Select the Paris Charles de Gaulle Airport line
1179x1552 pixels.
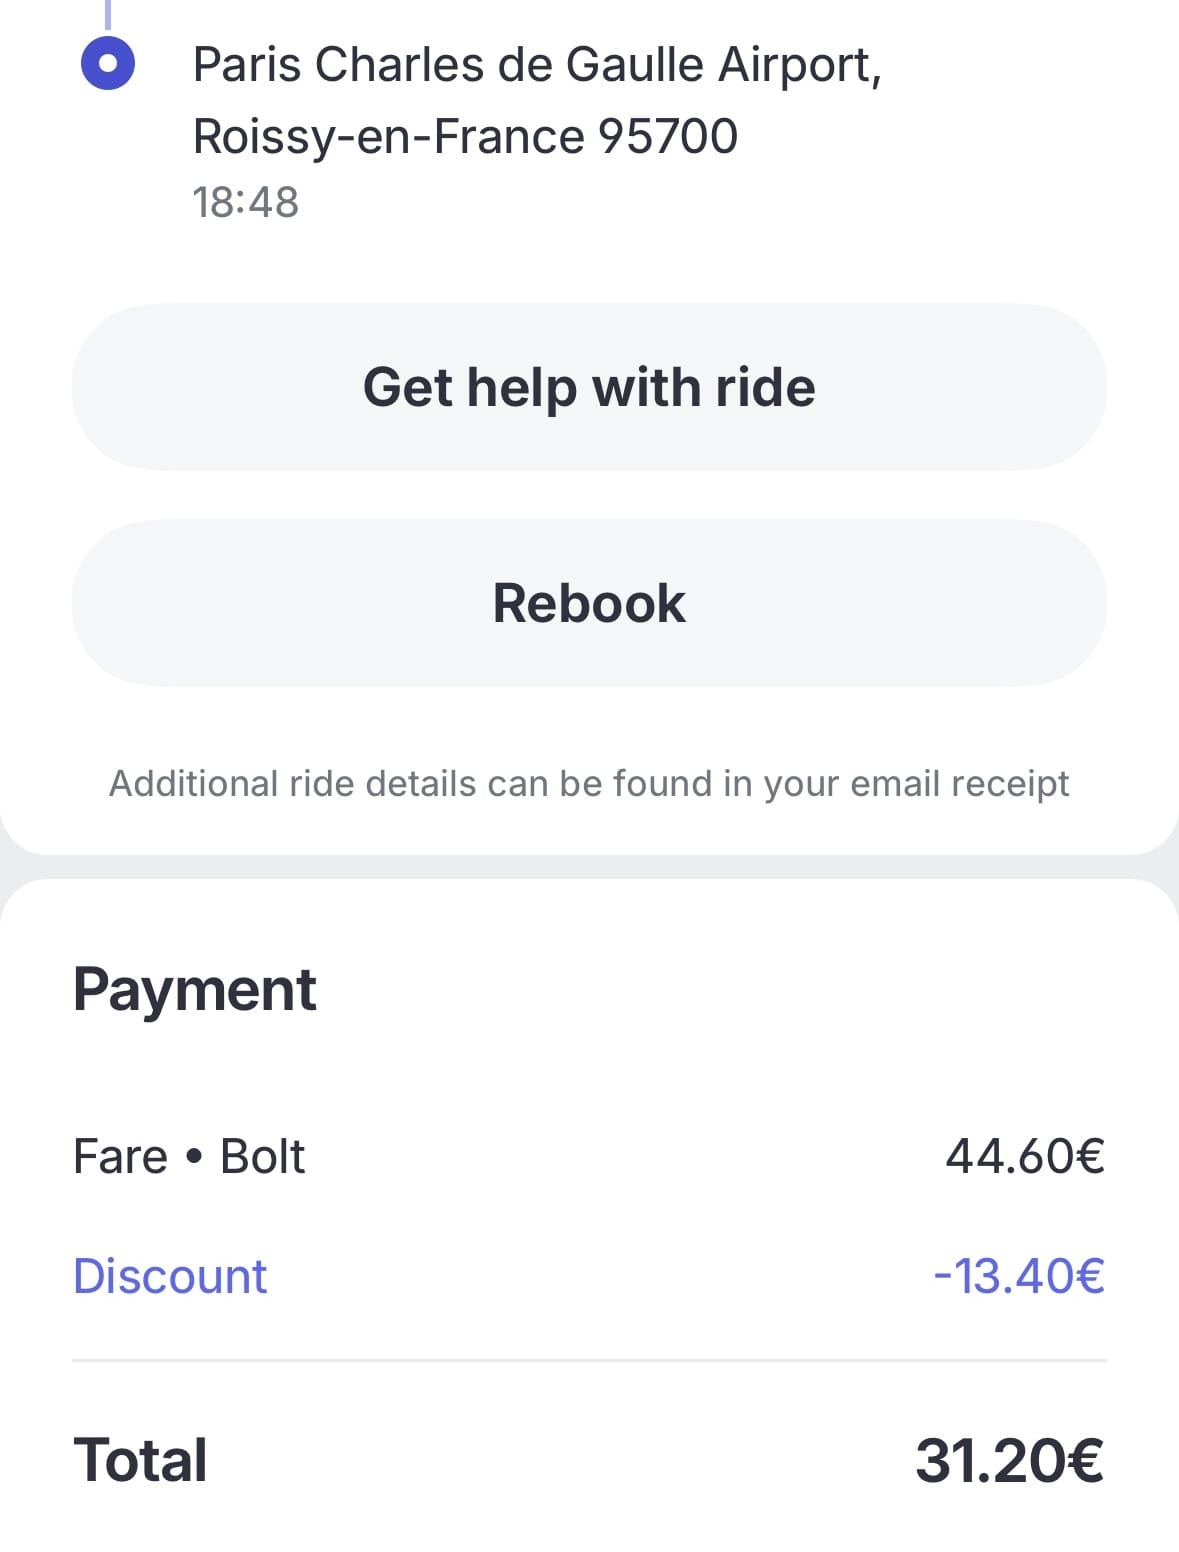pyautogui.click(x=537, y=65)
